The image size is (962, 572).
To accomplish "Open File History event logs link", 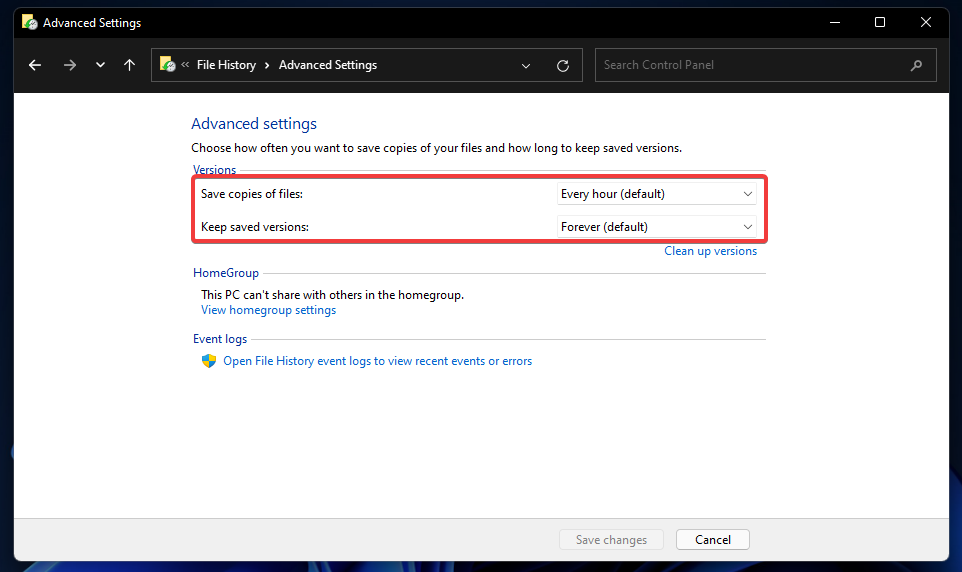I will 377,361.
